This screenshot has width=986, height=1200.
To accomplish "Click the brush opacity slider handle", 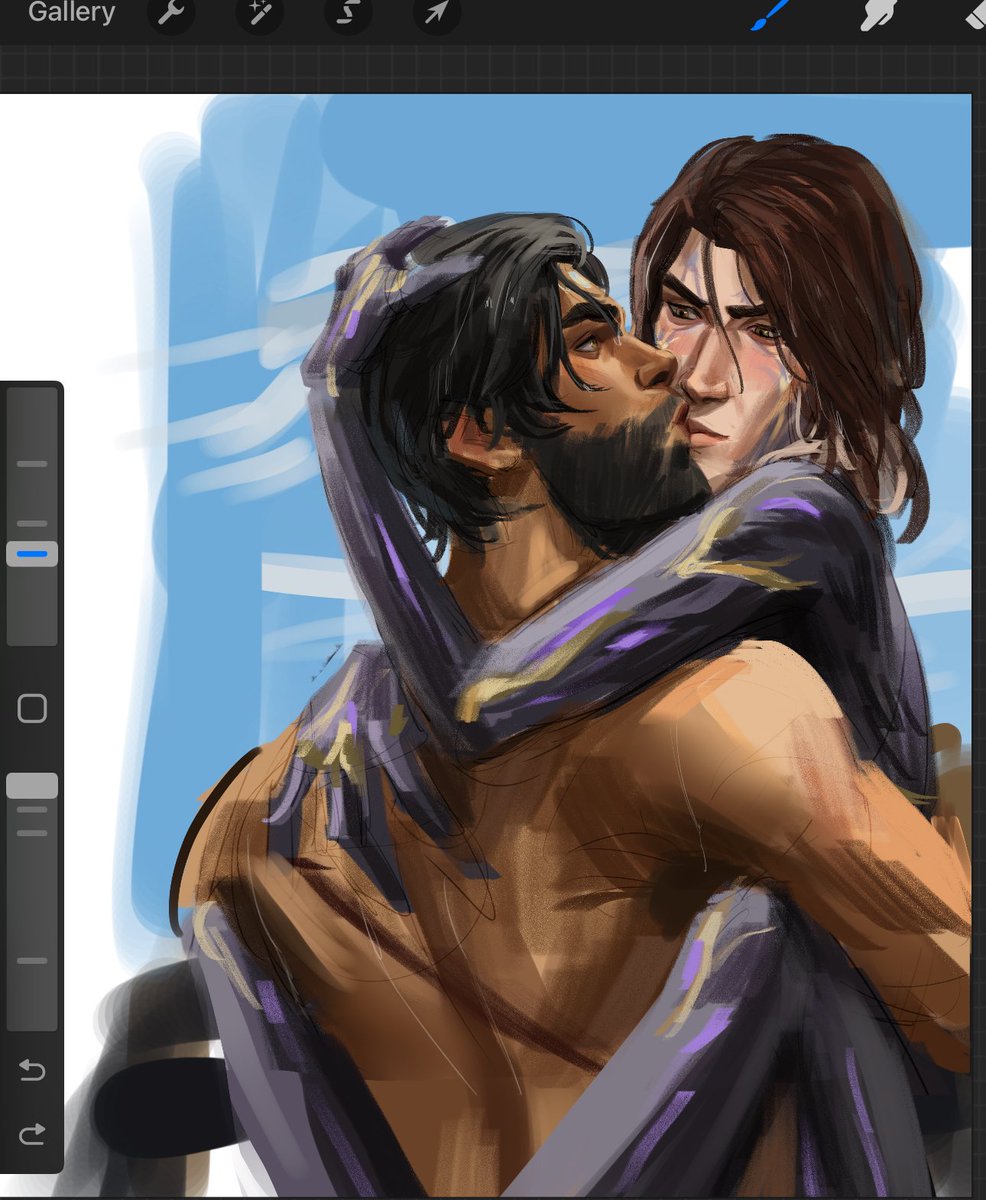I will 32,786.
